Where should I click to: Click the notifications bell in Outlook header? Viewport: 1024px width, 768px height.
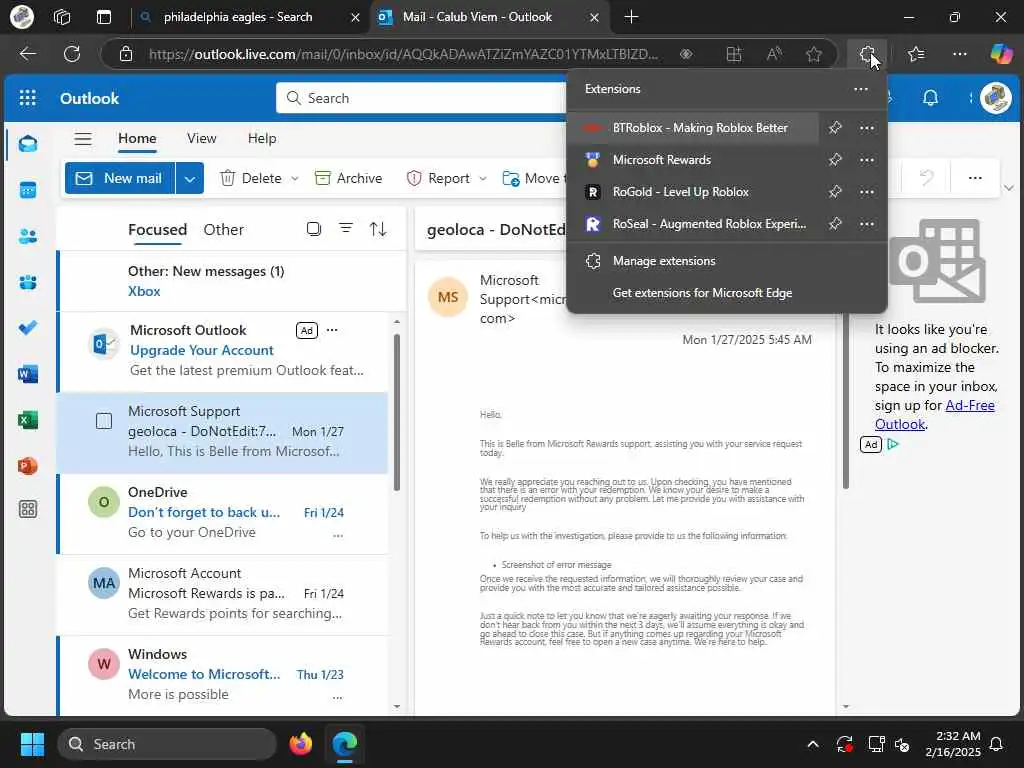click(x=930, y=98)
